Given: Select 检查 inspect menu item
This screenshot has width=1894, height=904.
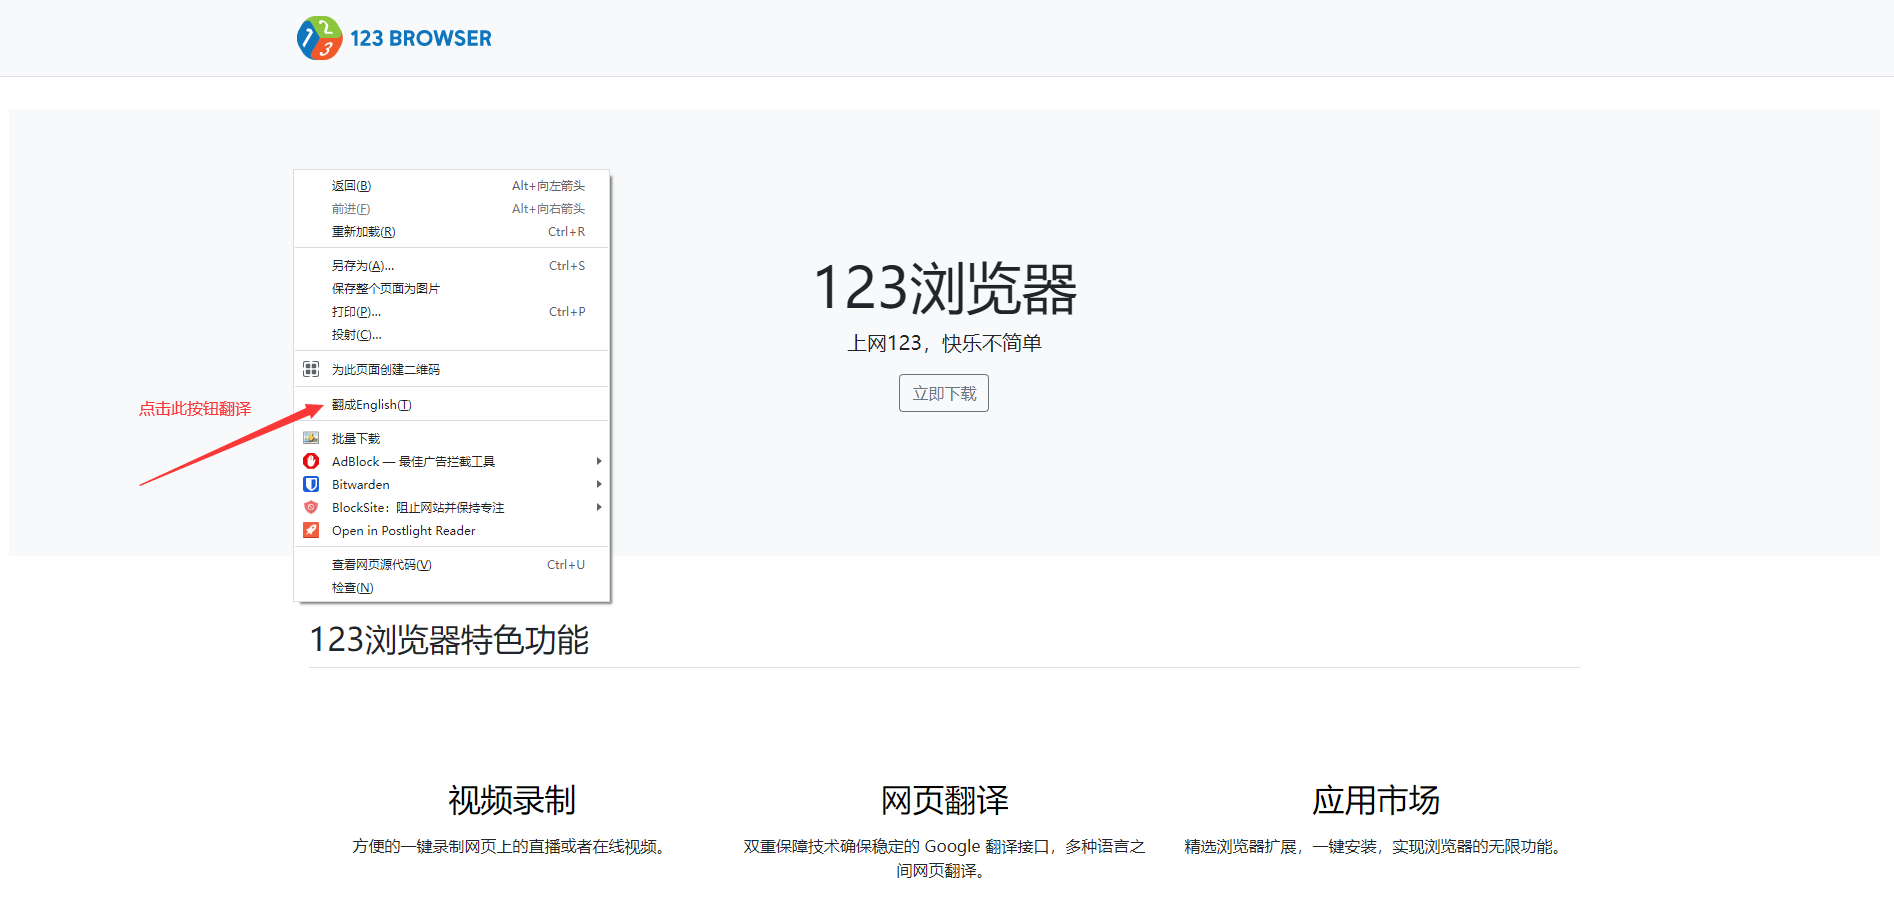Looking at the screenshot, I should 353,588.
